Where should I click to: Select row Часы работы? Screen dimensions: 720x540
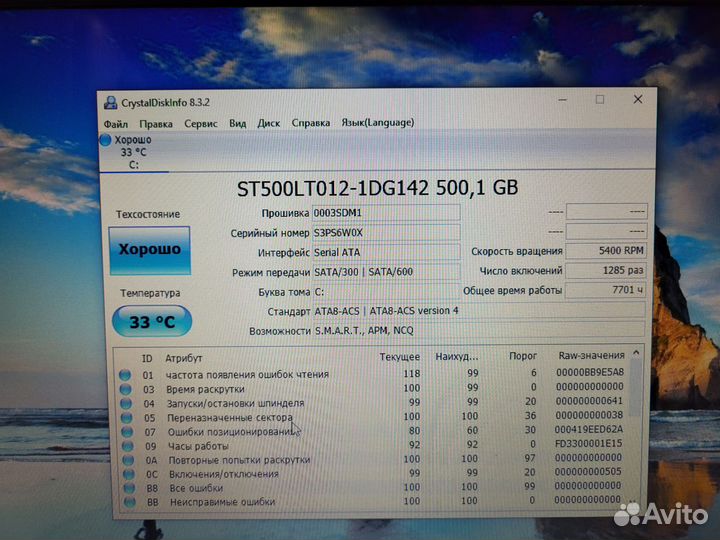coord(372,445)
